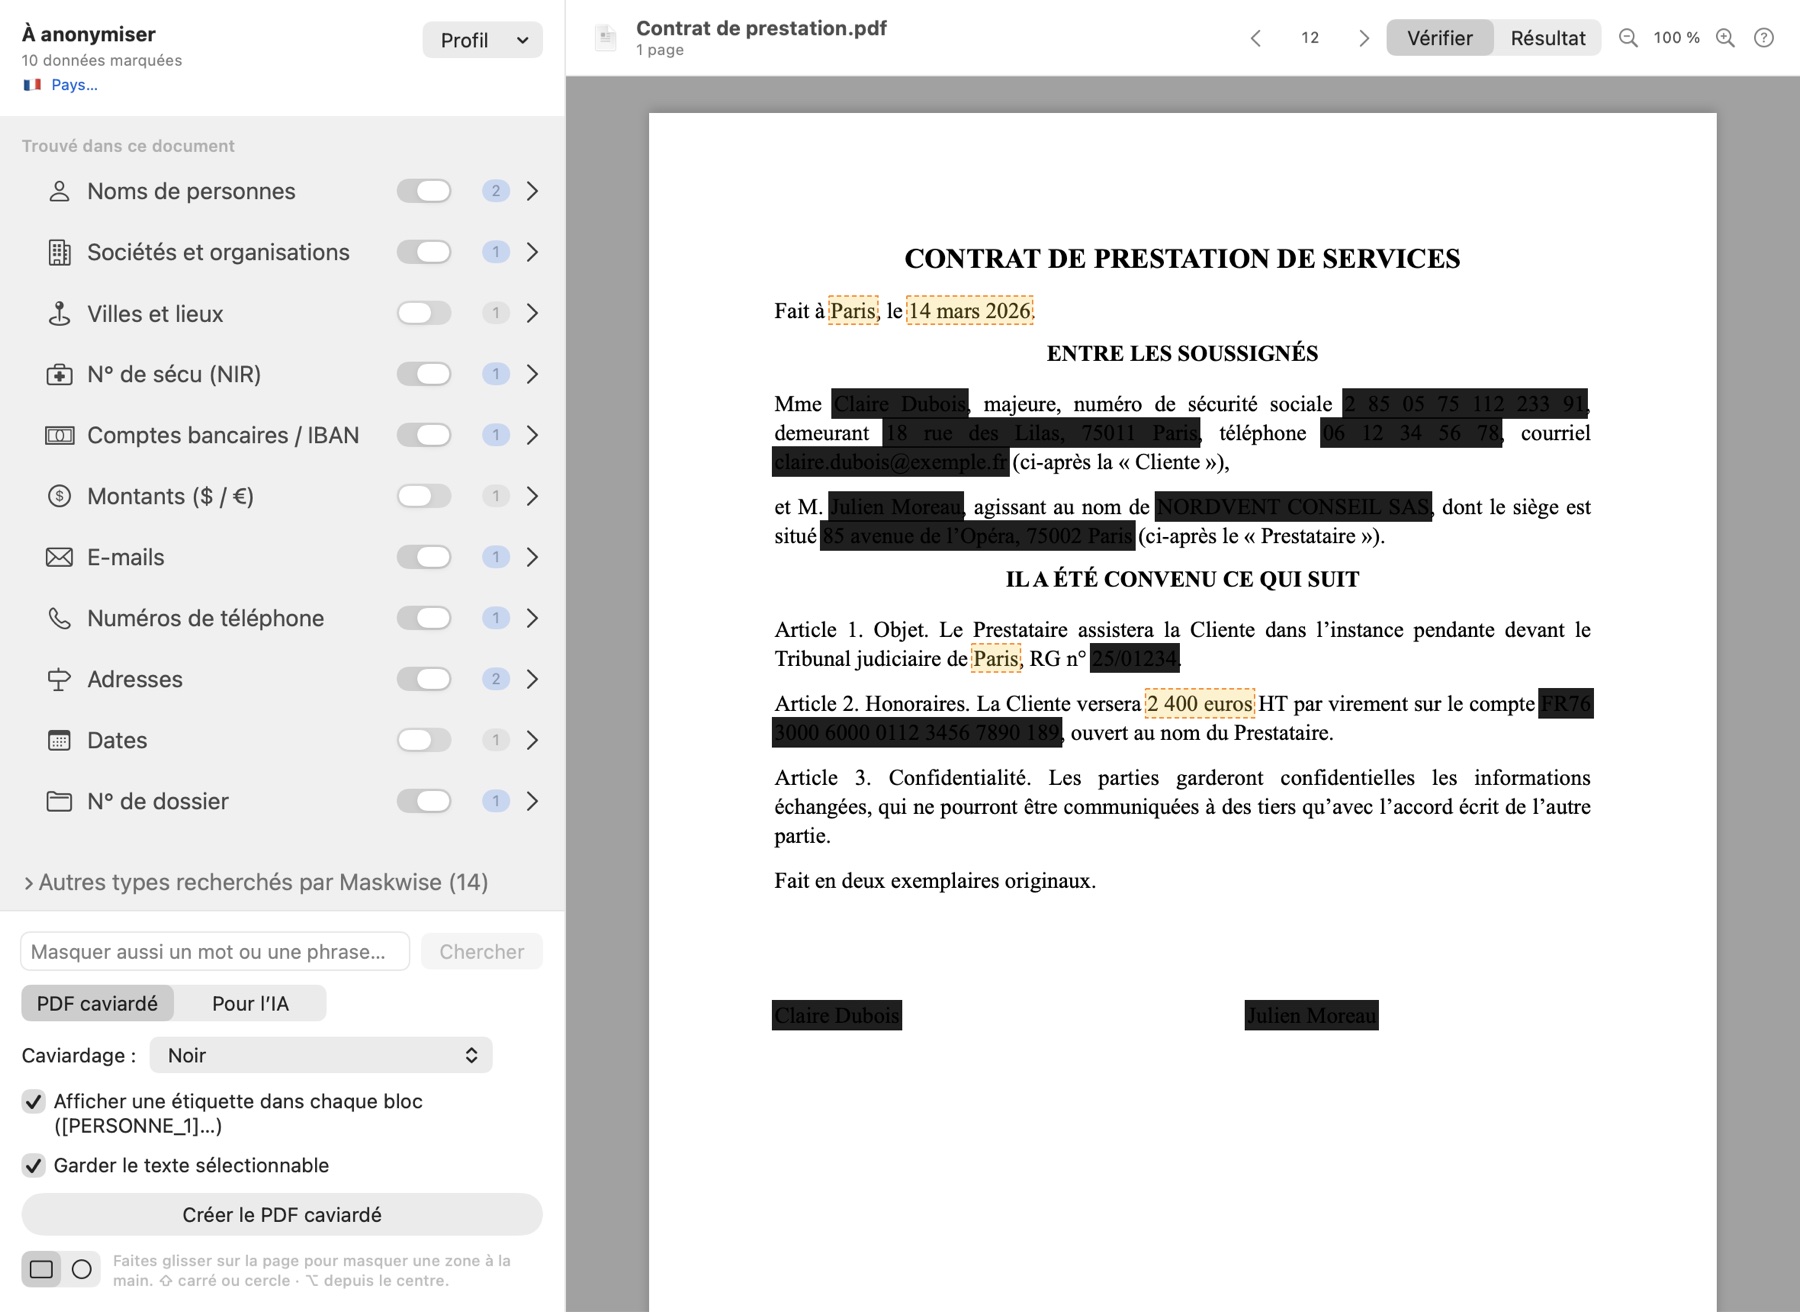Click the dollar coin icon for Montants

tap(59, 496)
